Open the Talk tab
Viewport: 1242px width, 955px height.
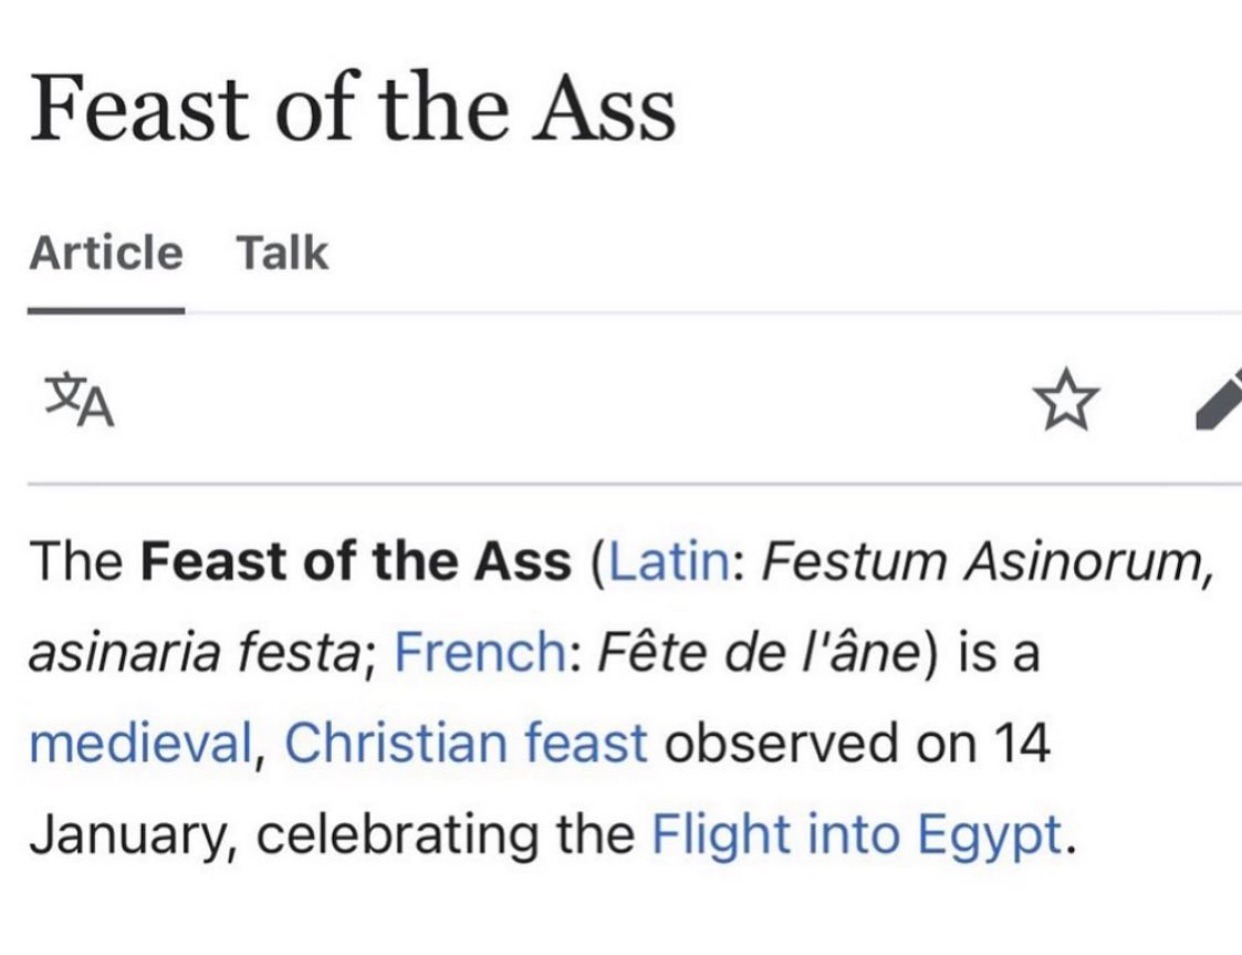pos(282,252)
